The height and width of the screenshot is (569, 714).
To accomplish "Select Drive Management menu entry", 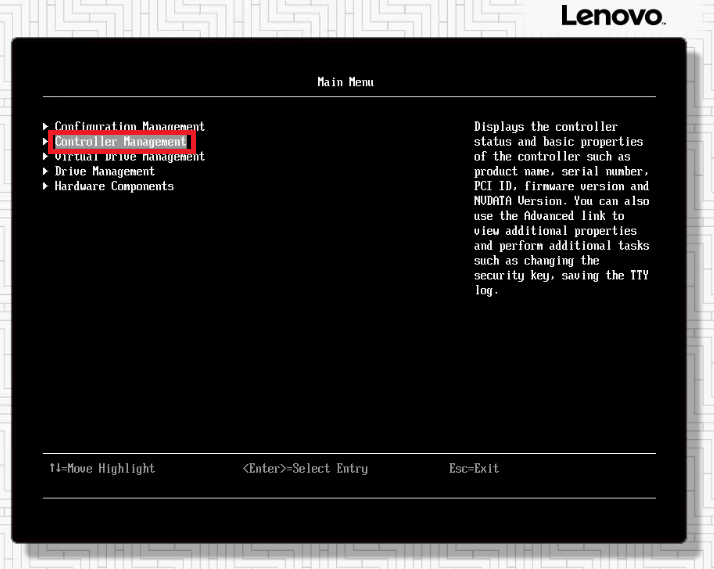I will (104, 171).
